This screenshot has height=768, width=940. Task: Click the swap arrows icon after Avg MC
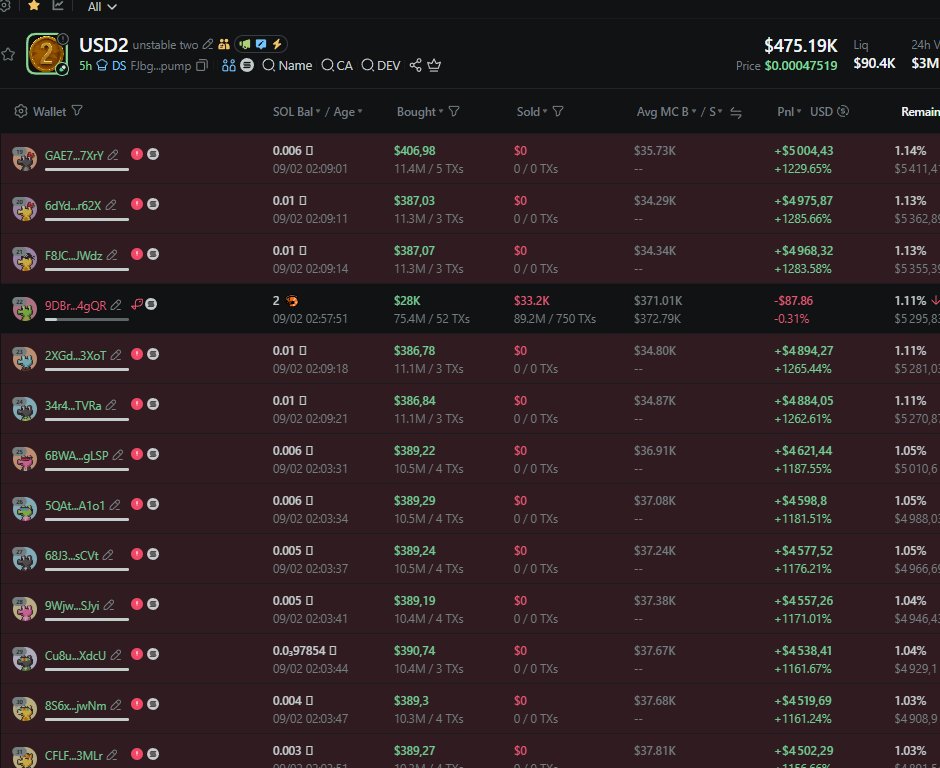[736, 113]
